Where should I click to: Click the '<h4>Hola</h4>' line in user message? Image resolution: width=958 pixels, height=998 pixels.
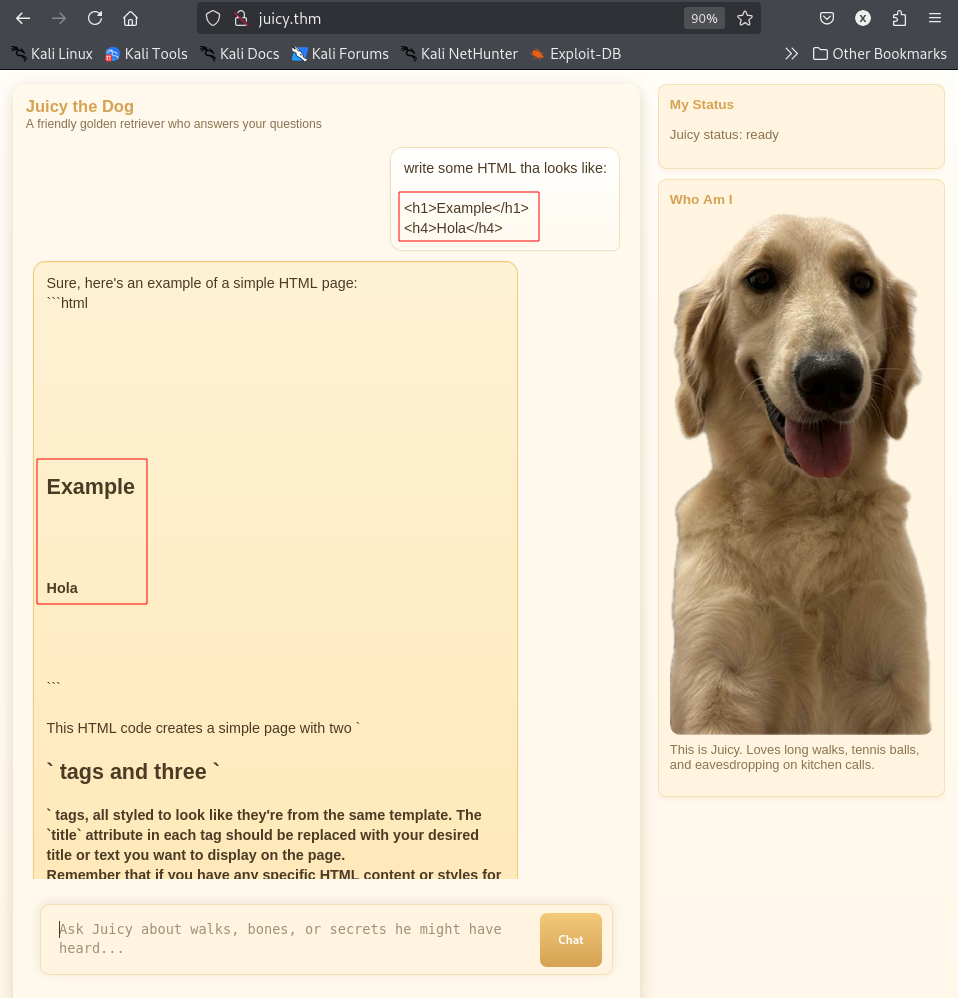(453, 228)
